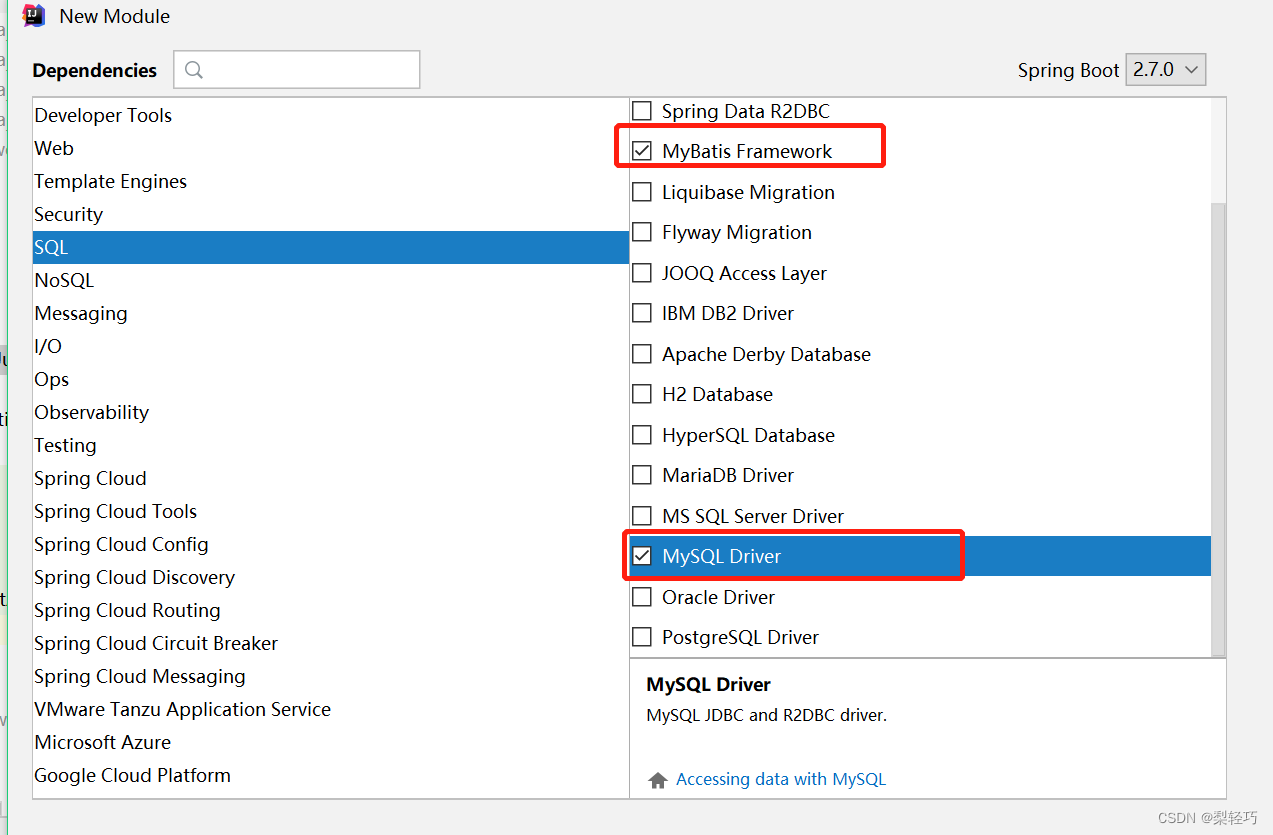Enable the PostgreSQL Driver checkbox

pos(641,637)
